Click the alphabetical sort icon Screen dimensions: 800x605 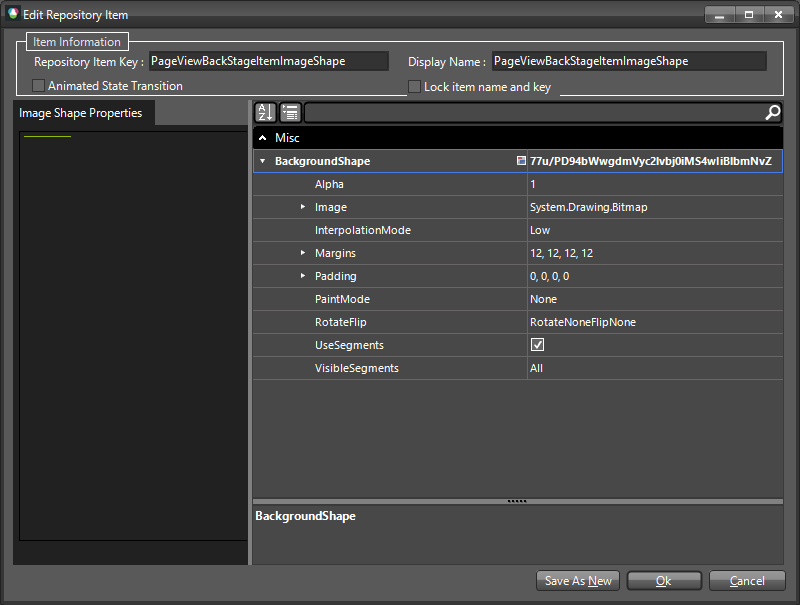(266, 112)
